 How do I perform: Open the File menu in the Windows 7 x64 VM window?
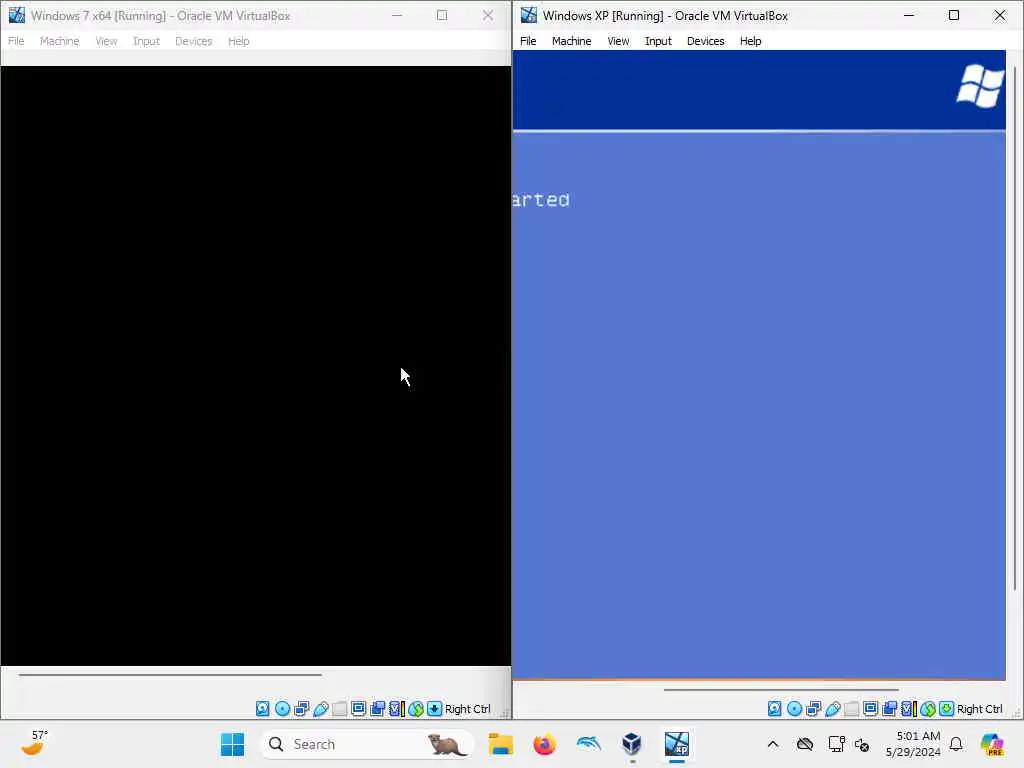[x=16, y=41]
